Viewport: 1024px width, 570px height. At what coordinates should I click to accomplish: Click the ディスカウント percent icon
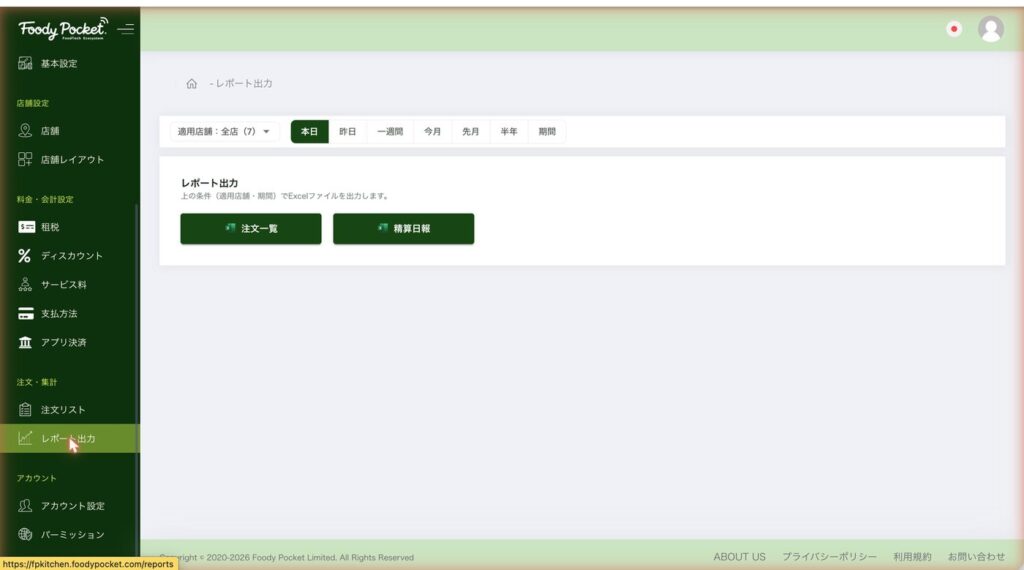[25, 255]
